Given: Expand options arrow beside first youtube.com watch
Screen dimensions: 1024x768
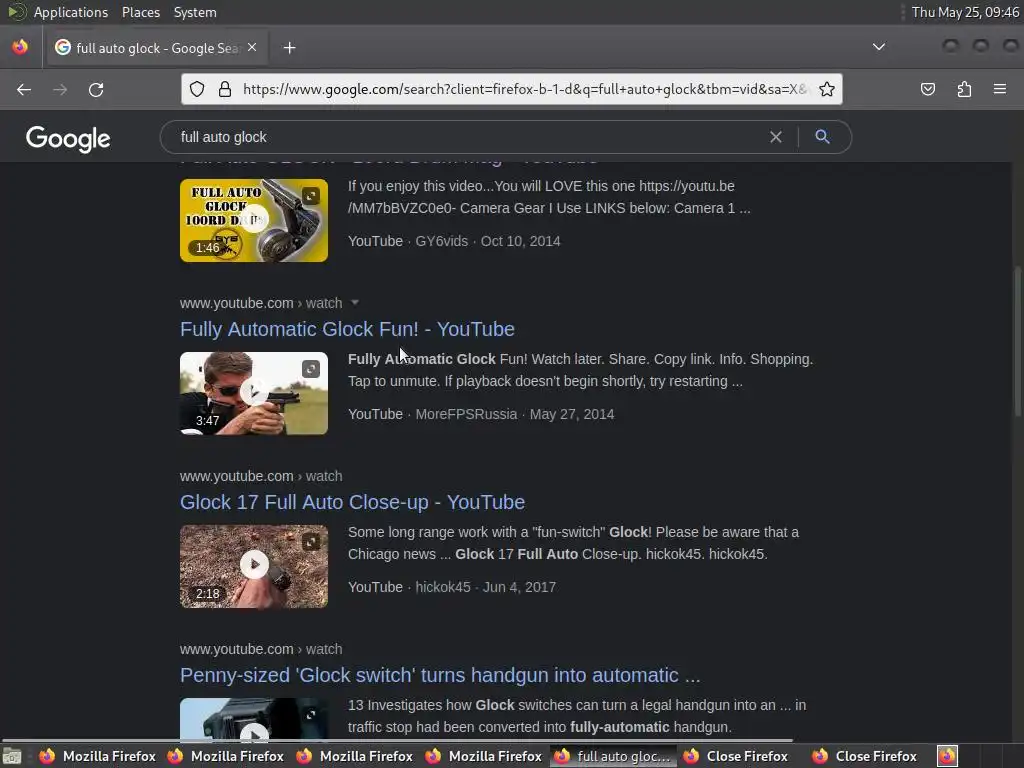Looking at the screenshot, I should click(355, 302).
